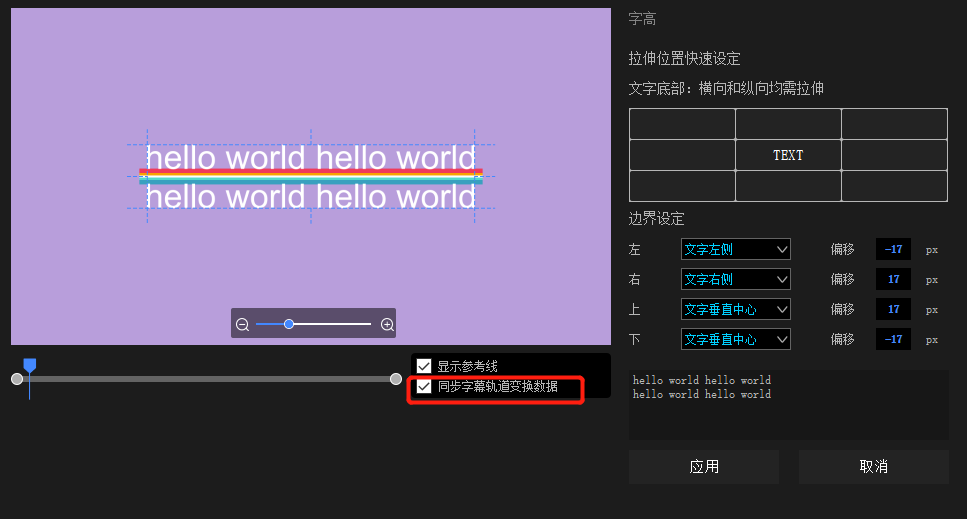Toggle the 同步字幕轨道变换数据 checkbox

click(x=424, y=386)
